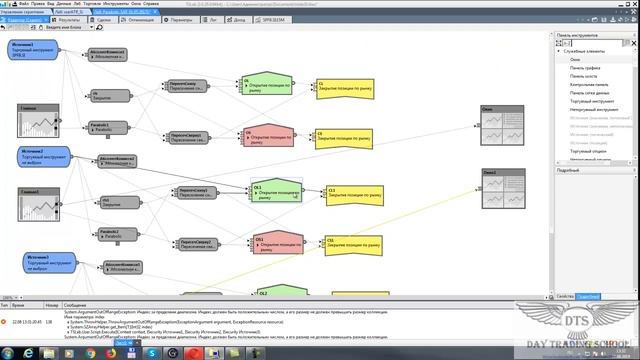The image size is (640, 360).
Task: Open the Инструменты menu
Action: 116,4
